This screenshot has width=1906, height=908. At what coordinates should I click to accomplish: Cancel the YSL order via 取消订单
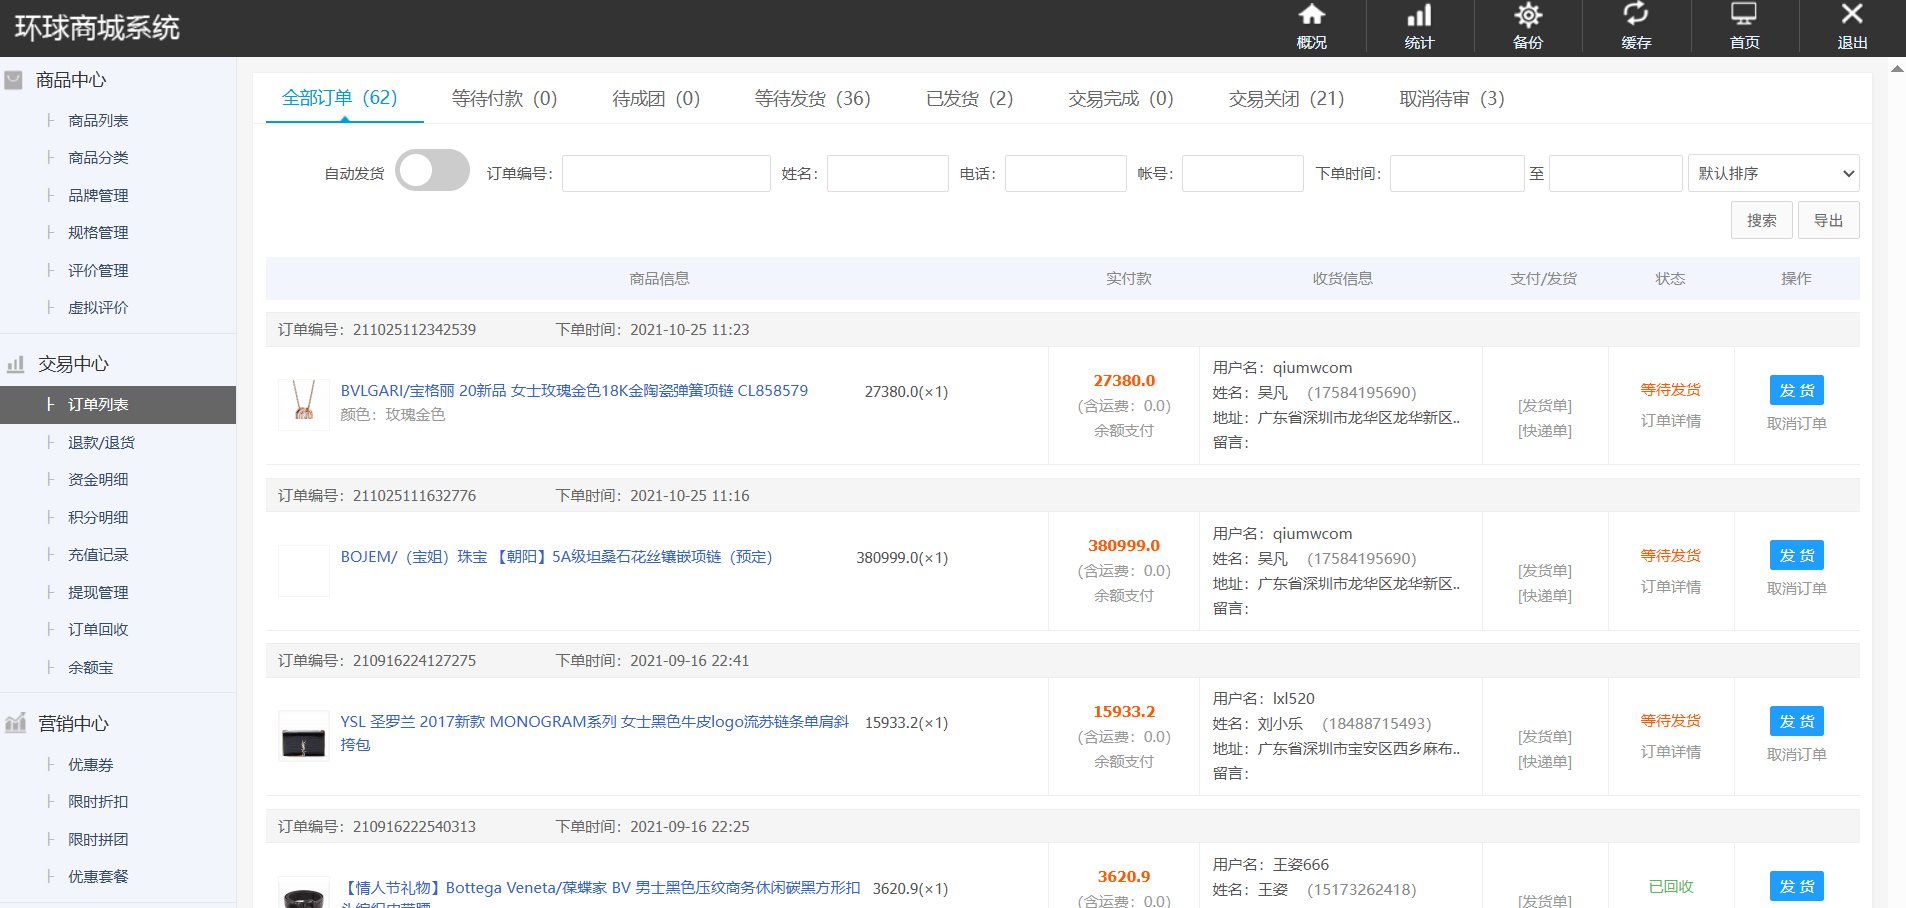pyautogui.click(x=1797, y=754)
